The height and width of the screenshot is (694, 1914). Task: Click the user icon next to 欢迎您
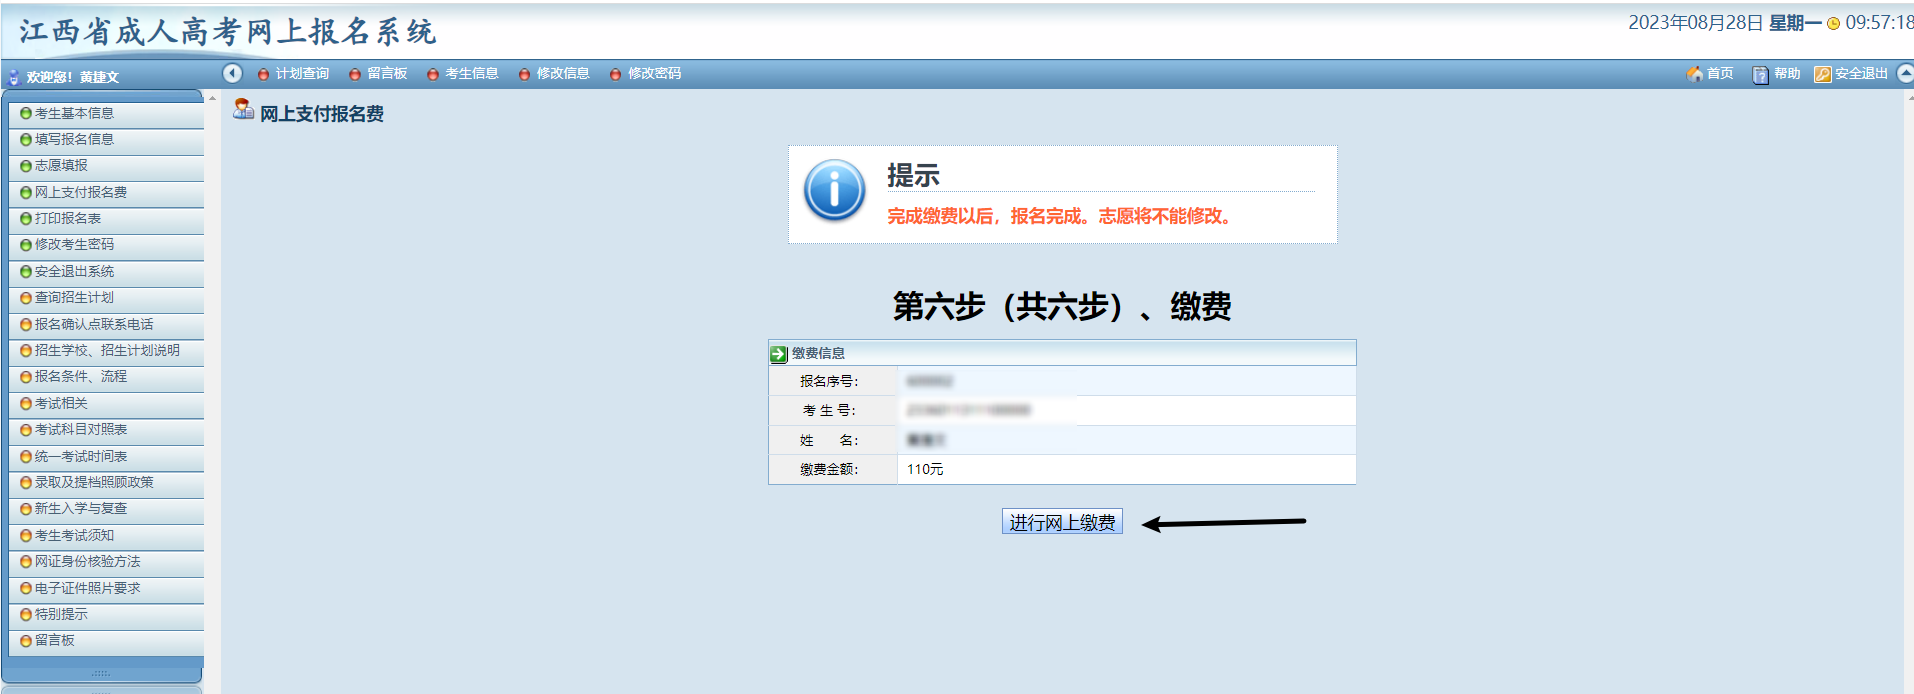tap(14, 77)
